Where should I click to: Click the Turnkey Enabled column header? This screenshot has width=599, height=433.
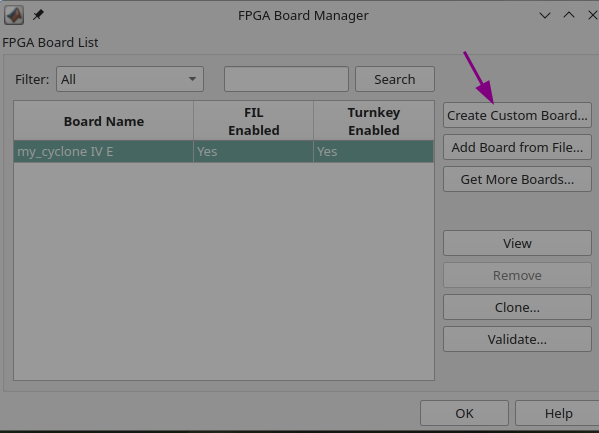(374, 121)
